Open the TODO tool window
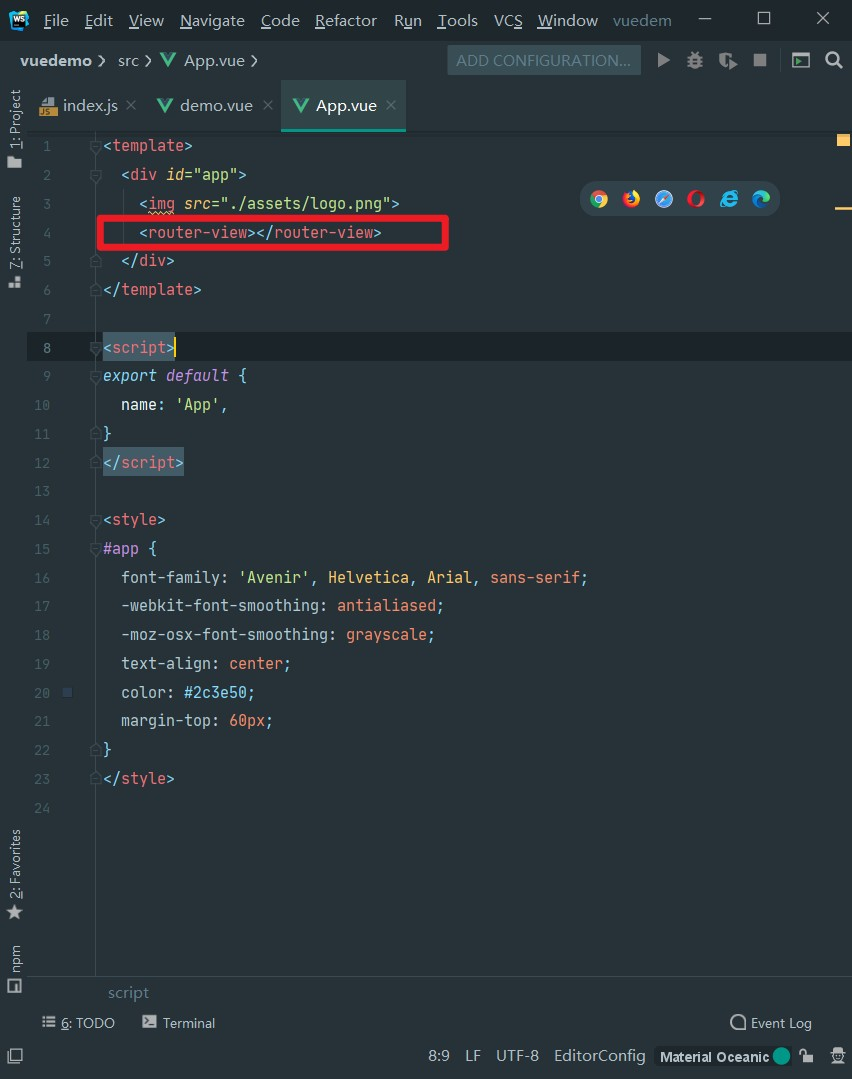 pyautogui.click(x=78, y=1022)
